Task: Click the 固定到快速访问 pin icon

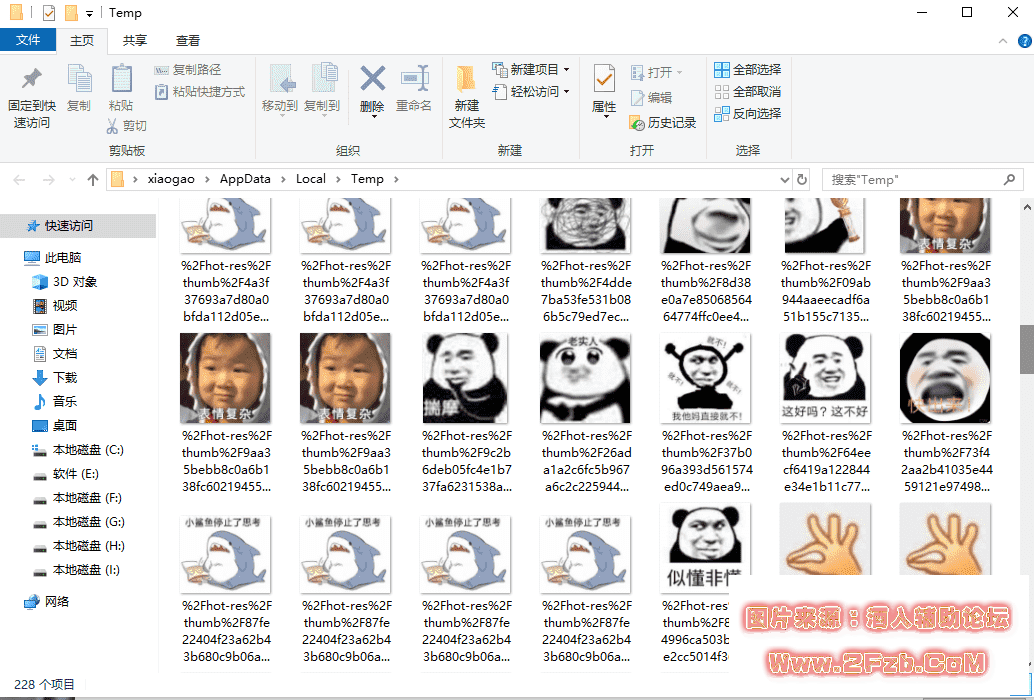Action: [32, 79]
